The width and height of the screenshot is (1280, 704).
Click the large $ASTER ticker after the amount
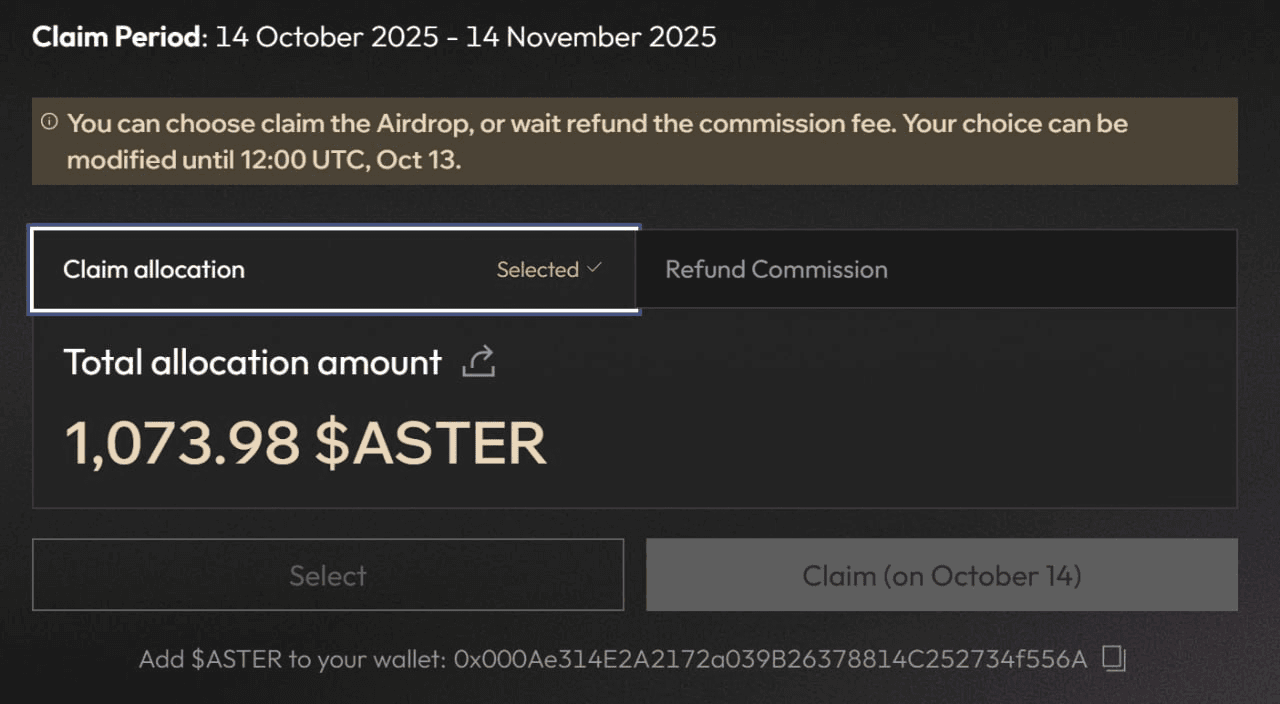click(x=431, y=443)
